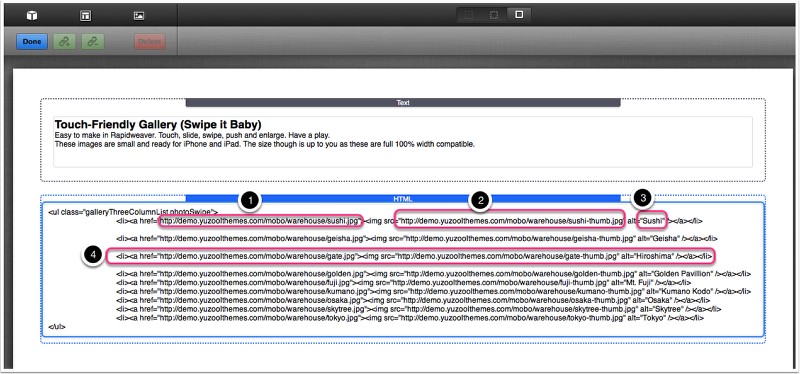The width and height of the screenshot is (800, 374).
Task: Click the heading Touch-Friendly Gallery (Swipe it Baby)
Action: pos(158,124)
